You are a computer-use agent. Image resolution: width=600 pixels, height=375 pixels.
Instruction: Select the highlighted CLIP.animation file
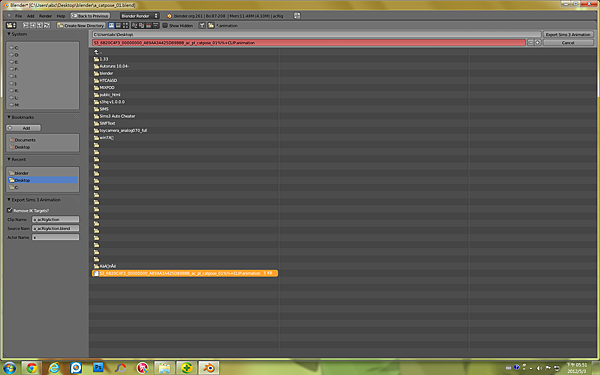(185, 273)
